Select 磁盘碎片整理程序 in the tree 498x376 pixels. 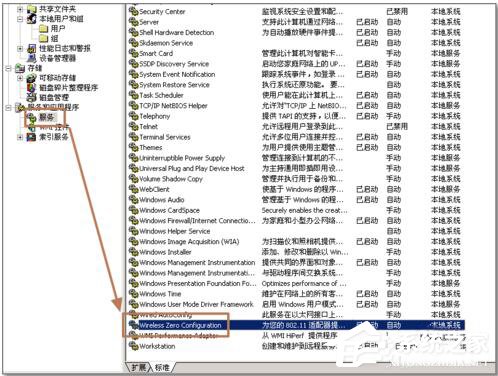68,88
